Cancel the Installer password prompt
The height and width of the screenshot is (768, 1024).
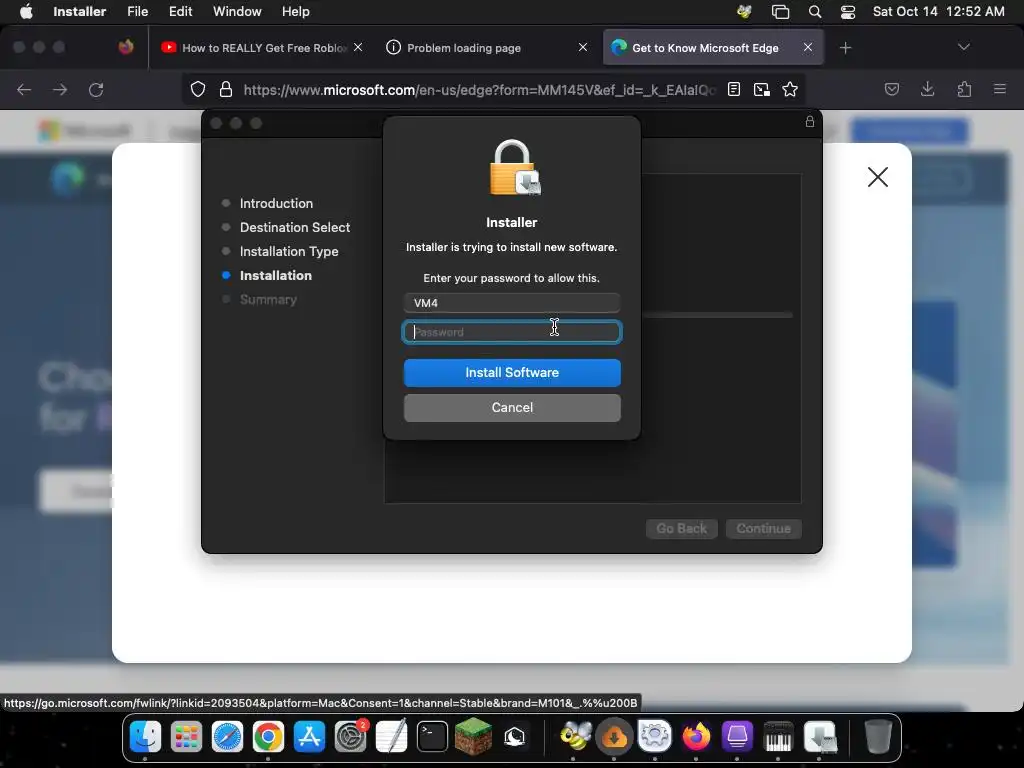coord(512,408)
